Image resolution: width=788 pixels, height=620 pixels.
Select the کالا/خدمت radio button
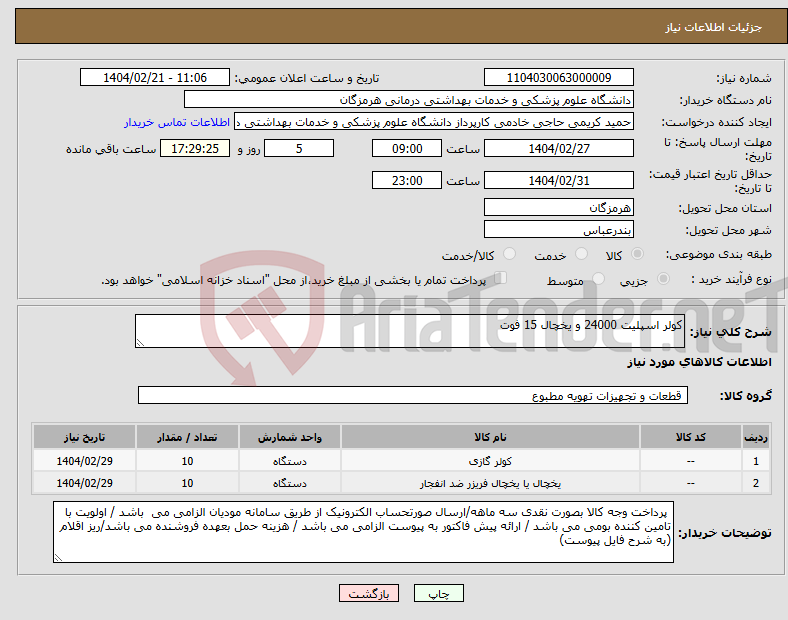[x=510, y=254]
